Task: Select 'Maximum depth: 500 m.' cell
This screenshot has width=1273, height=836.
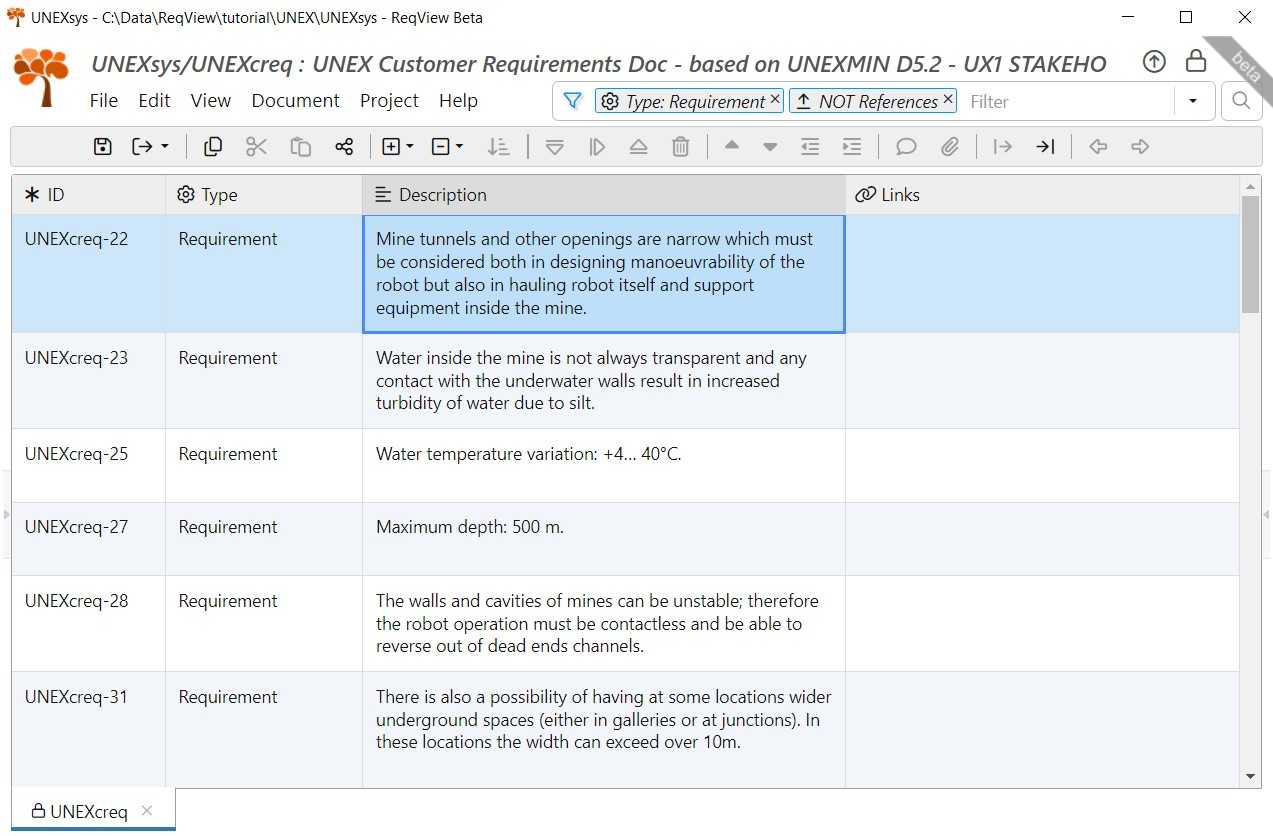Action: [604, 539]
